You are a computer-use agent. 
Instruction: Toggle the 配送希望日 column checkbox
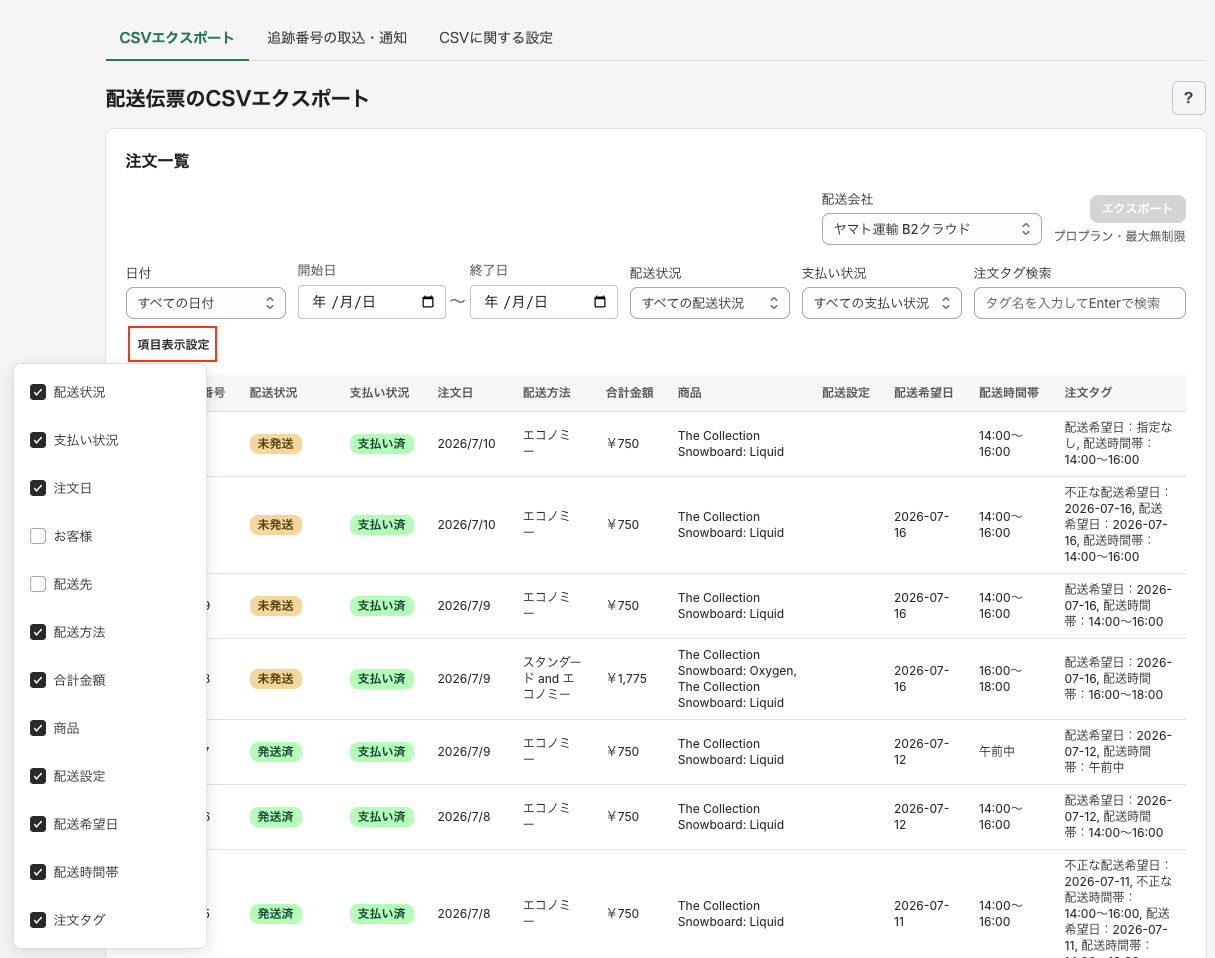(x=38, y=824)
